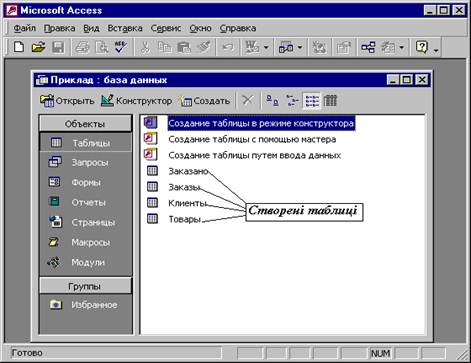This screenshot has height=363, width=471.
Task: Click the Microsoft Access title bar icon
Action: click(12, 10)
